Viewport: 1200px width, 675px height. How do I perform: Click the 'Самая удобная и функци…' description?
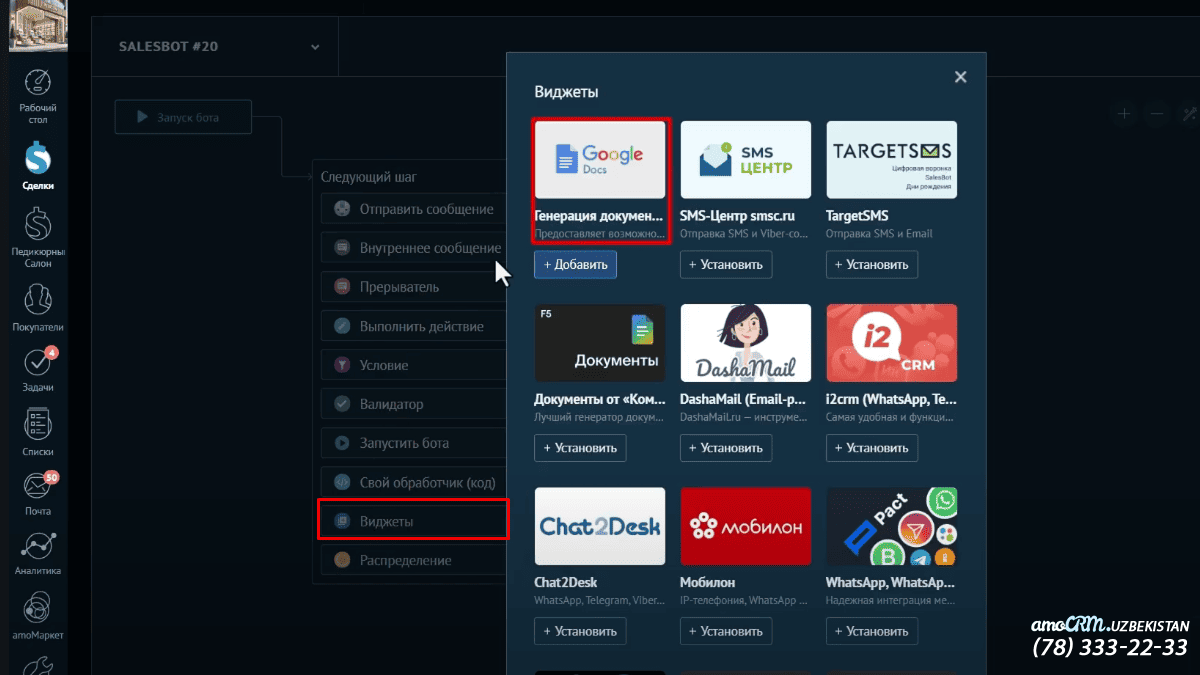pos(891,418)
